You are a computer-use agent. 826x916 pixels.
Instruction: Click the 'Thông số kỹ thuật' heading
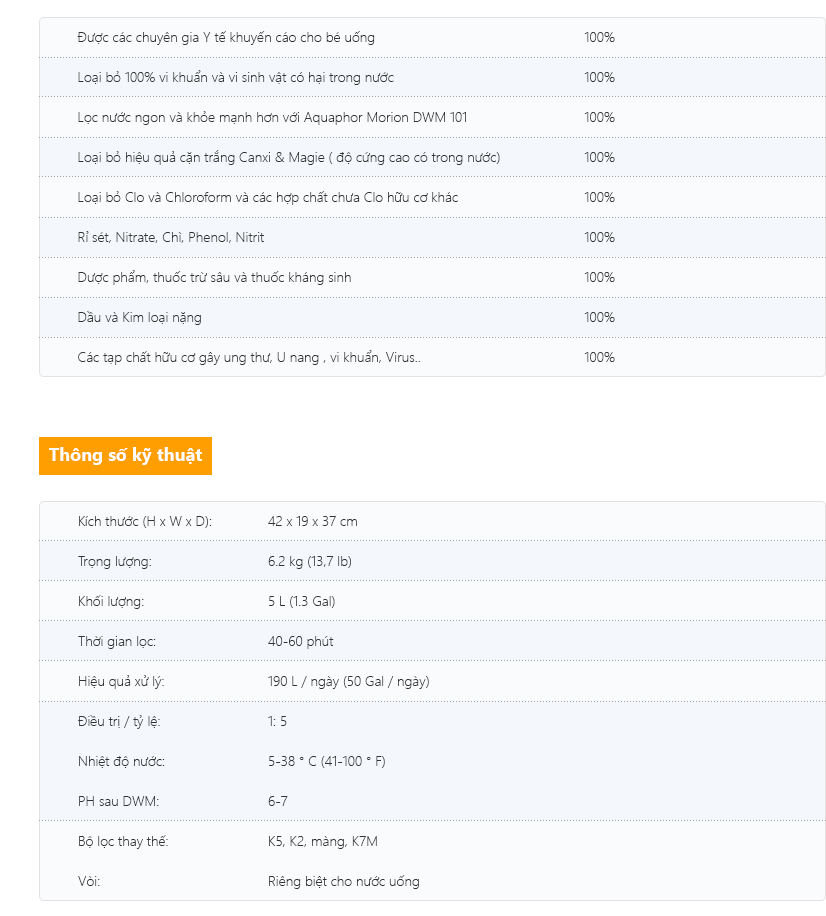pyautogui.click(x=125, y=455)
